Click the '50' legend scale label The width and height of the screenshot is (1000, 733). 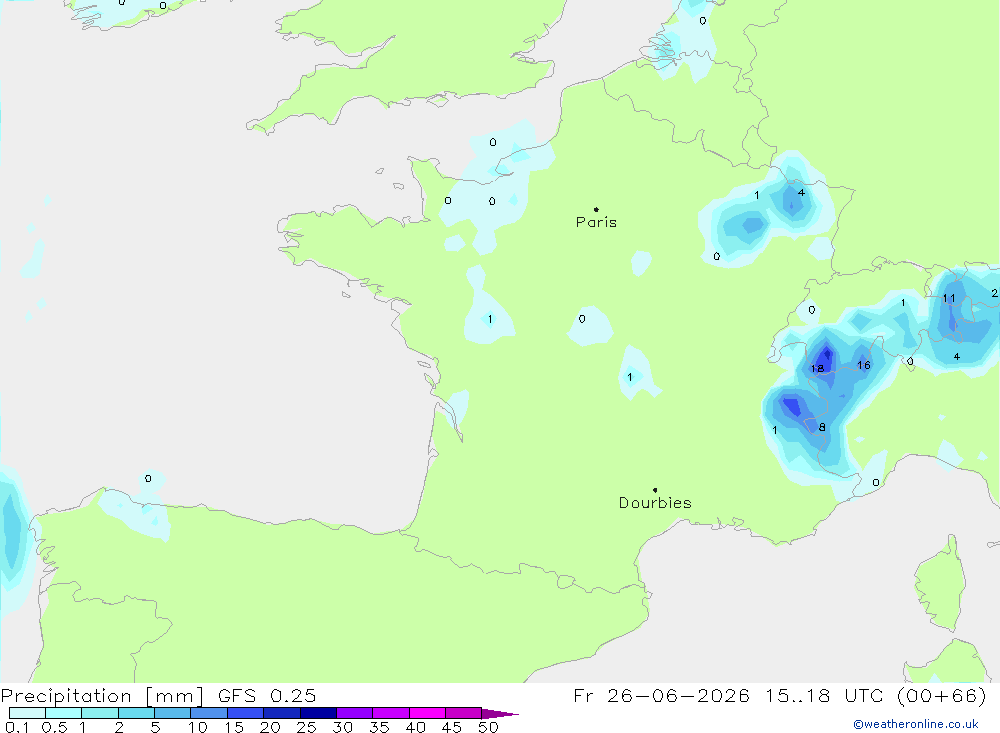[x=488, y=727]
